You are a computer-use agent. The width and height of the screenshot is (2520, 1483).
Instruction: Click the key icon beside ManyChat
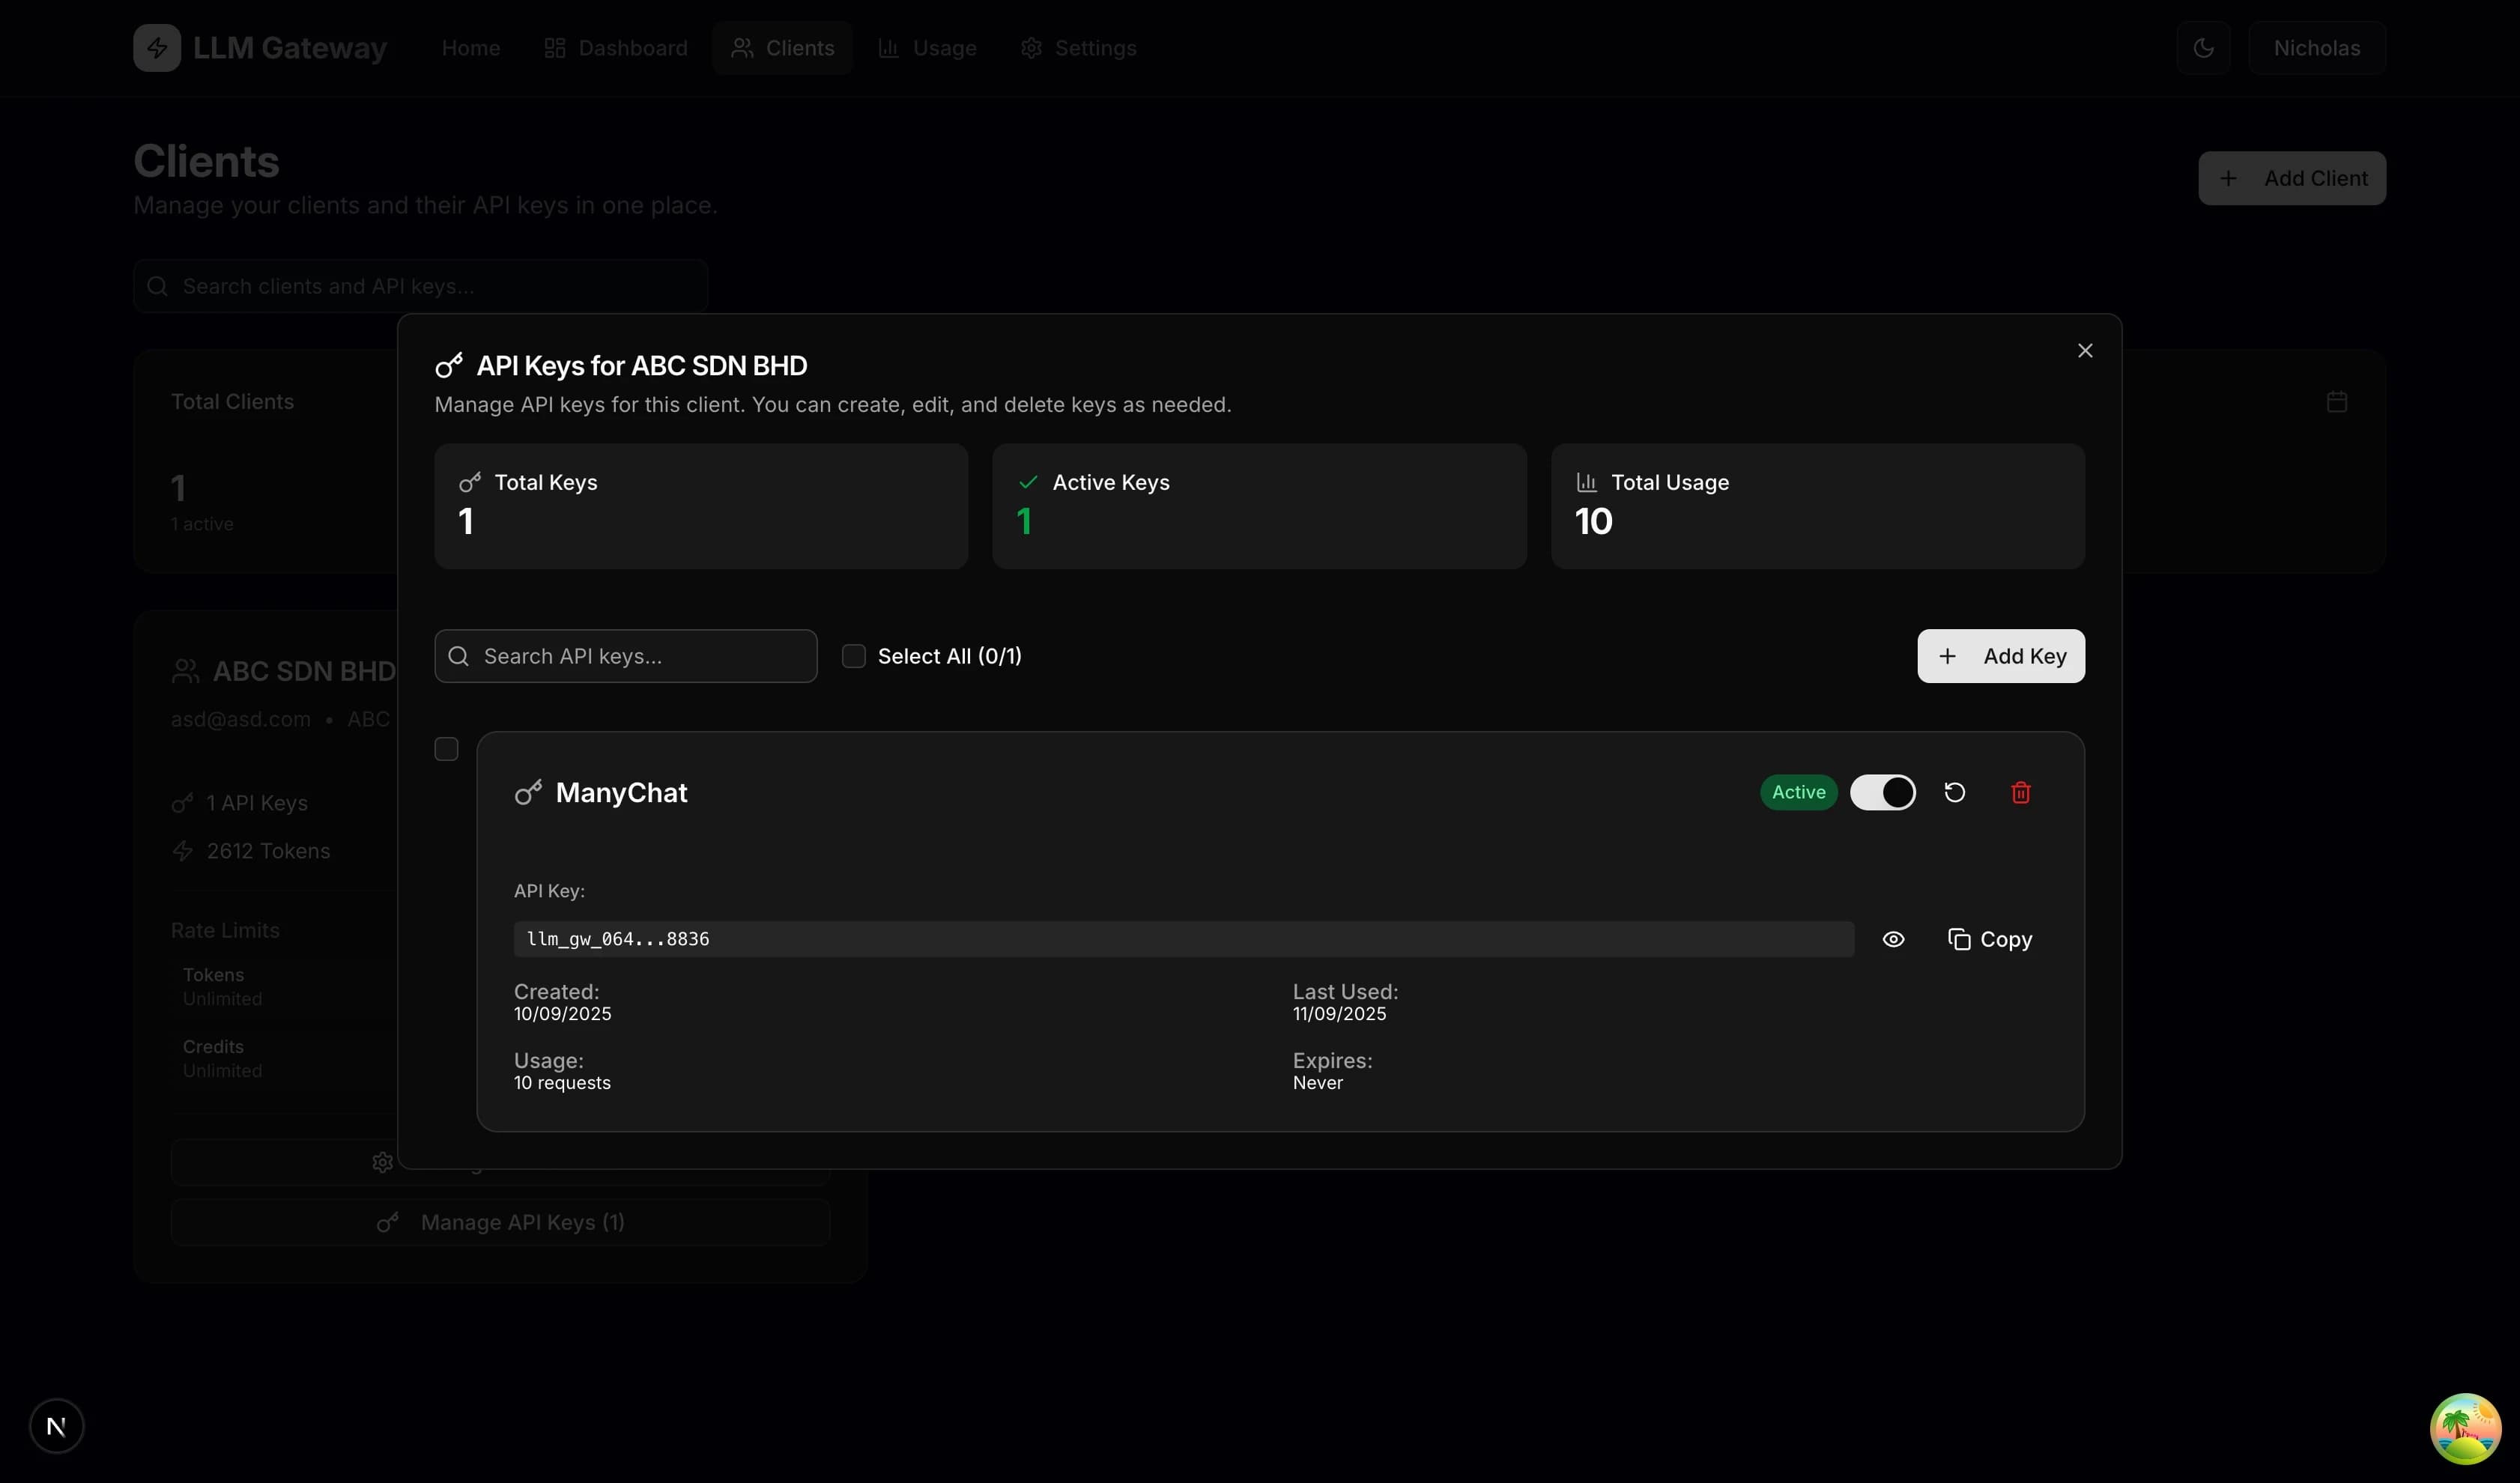pos(528,792)
